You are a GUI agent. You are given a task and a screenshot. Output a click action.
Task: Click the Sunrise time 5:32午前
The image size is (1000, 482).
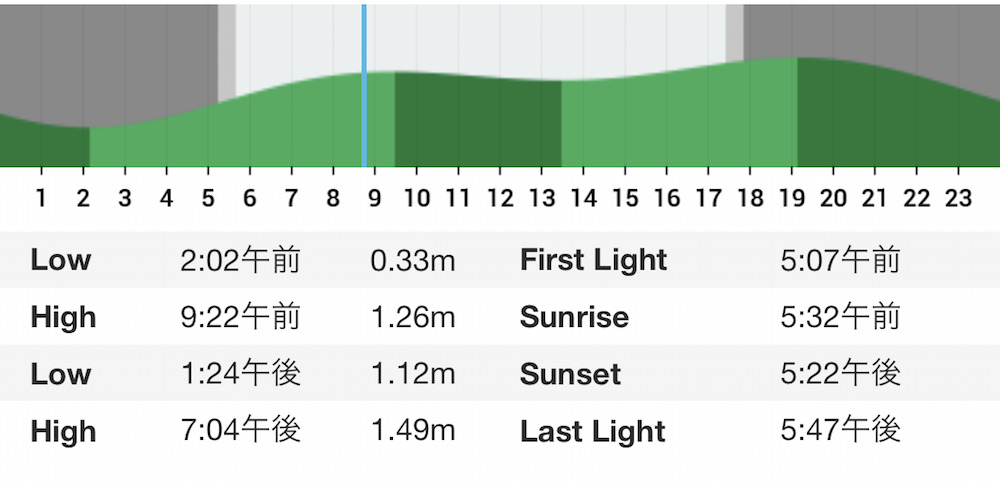click(x=840, y=317)
